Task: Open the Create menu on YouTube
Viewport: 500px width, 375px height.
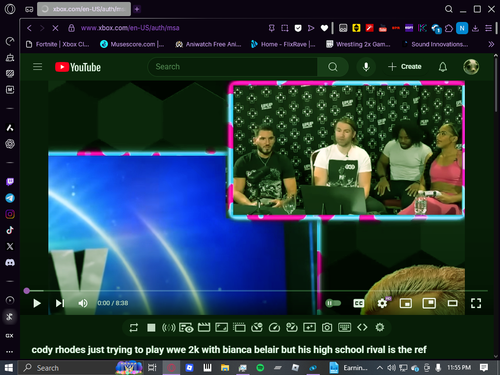Action: click(x=405, y=67)
